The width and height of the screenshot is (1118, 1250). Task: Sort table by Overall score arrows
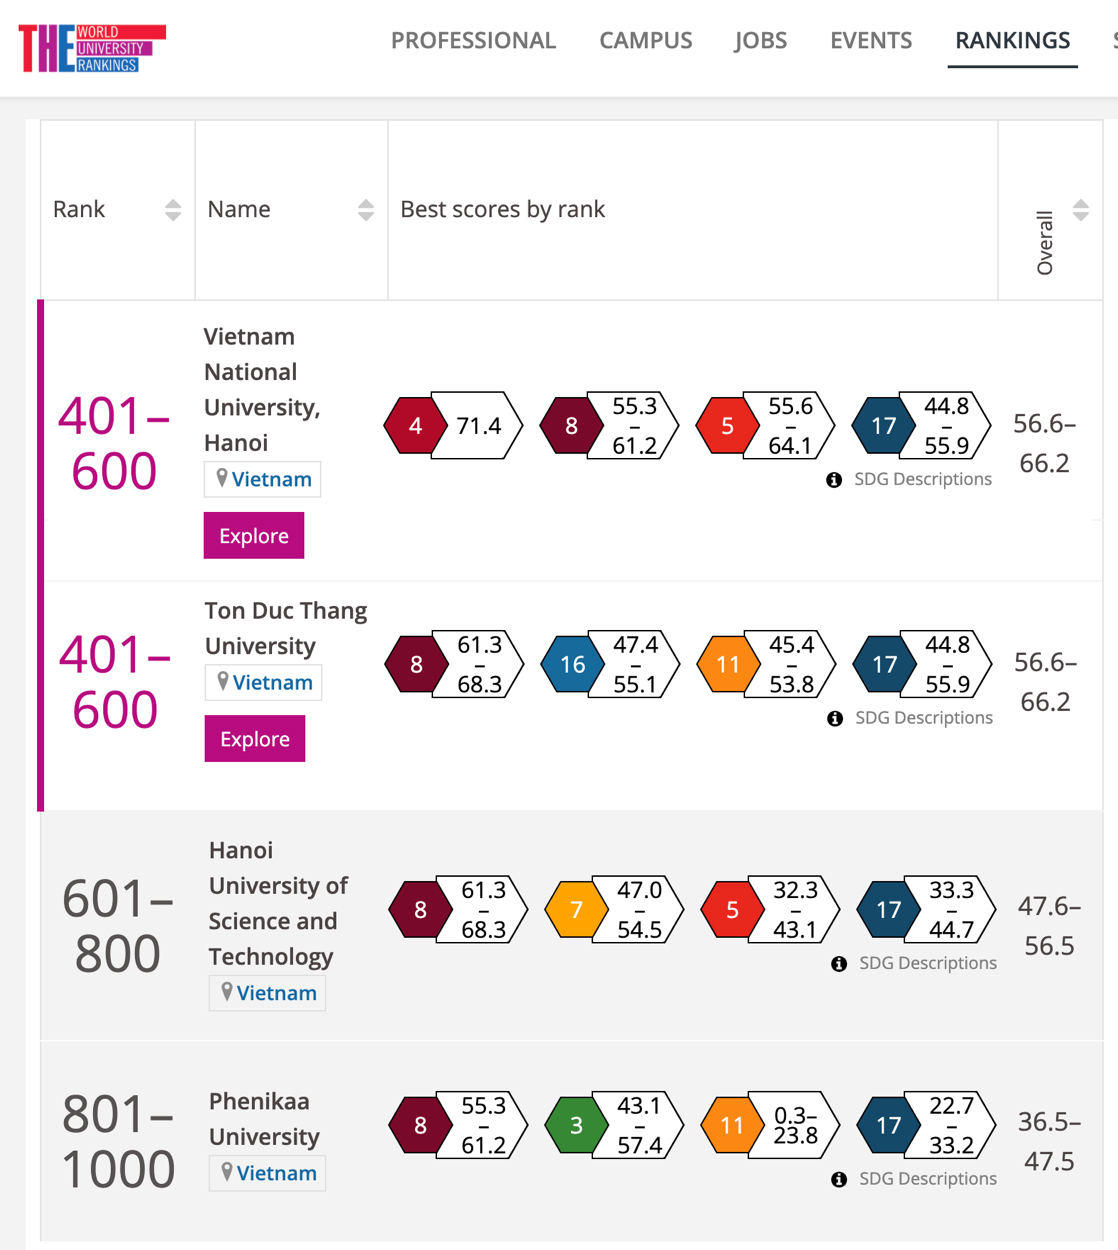1081,210
